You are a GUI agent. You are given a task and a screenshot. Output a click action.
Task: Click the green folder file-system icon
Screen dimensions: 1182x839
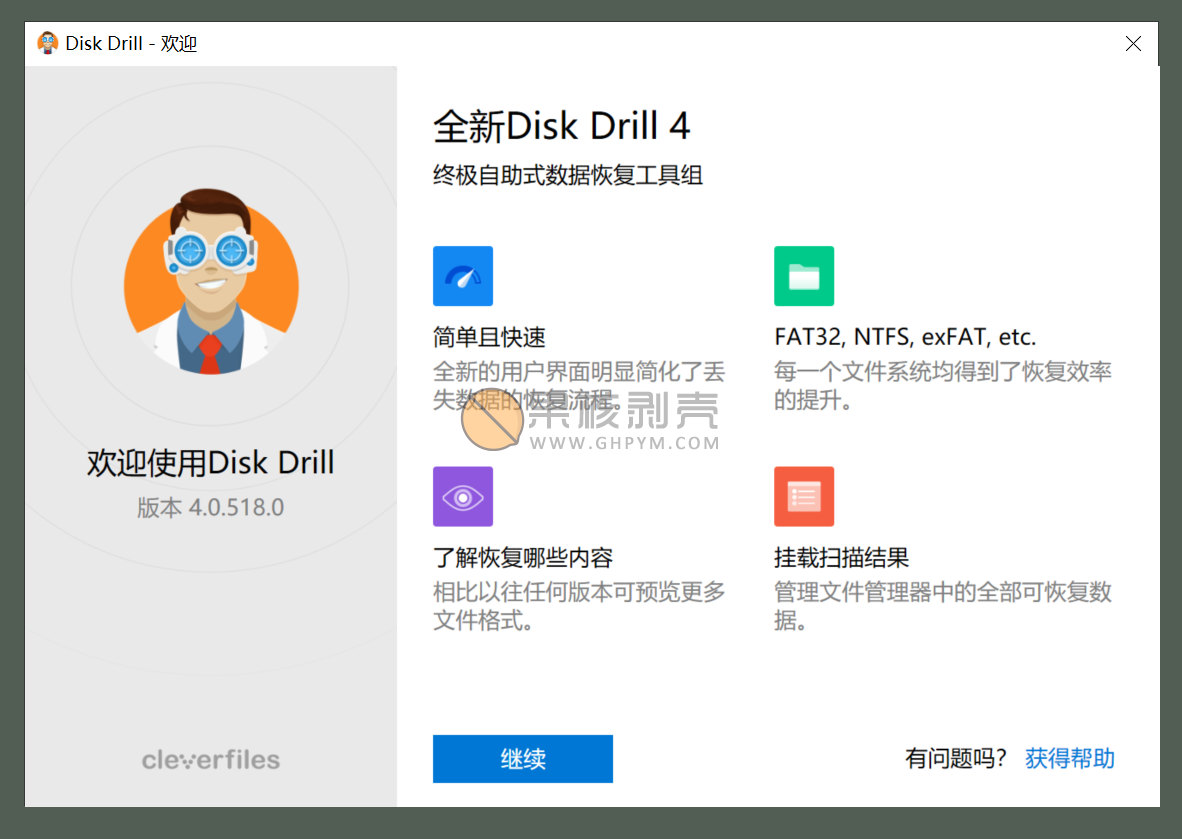point(803,276)
